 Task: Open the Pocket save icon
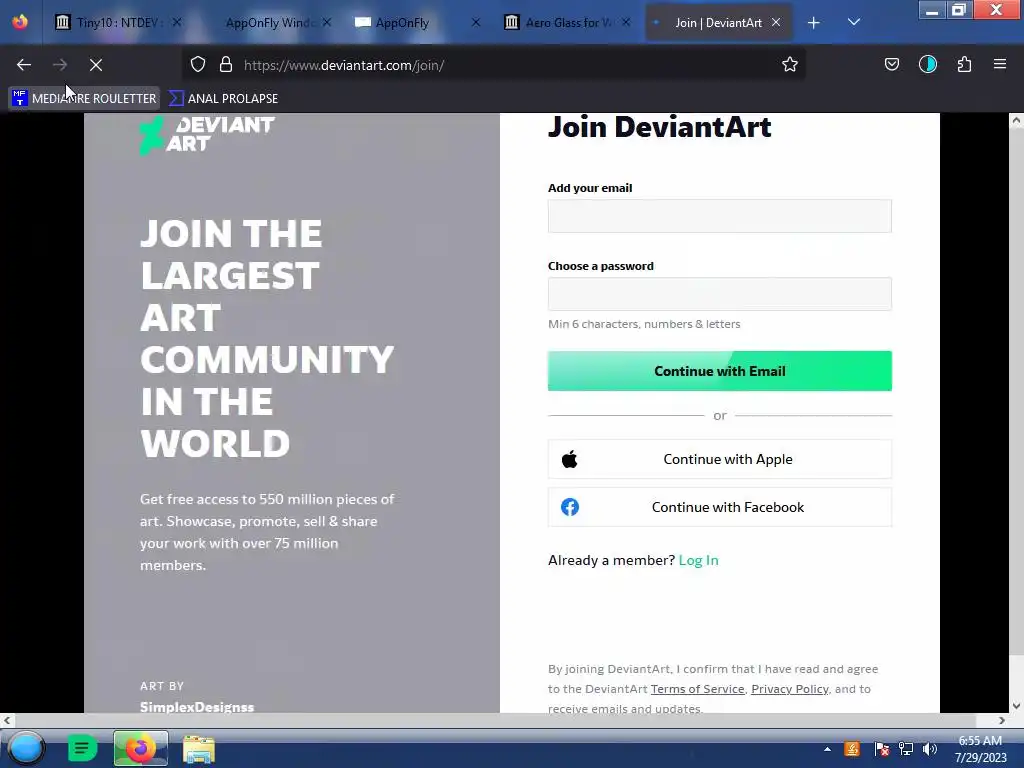pyautogui.click(x=891, y=65)
